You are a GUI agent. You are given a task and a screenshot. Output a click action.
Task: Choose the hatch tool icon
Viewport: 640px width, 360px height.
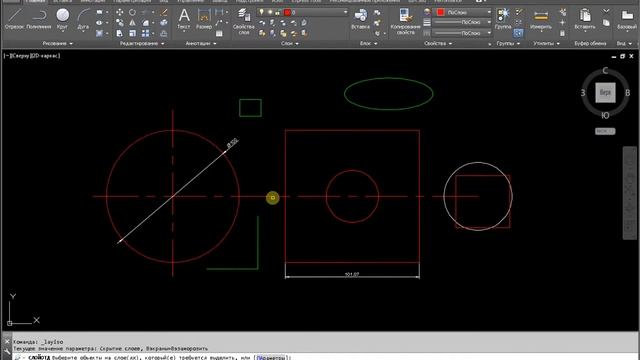click(x=99, y=33)
